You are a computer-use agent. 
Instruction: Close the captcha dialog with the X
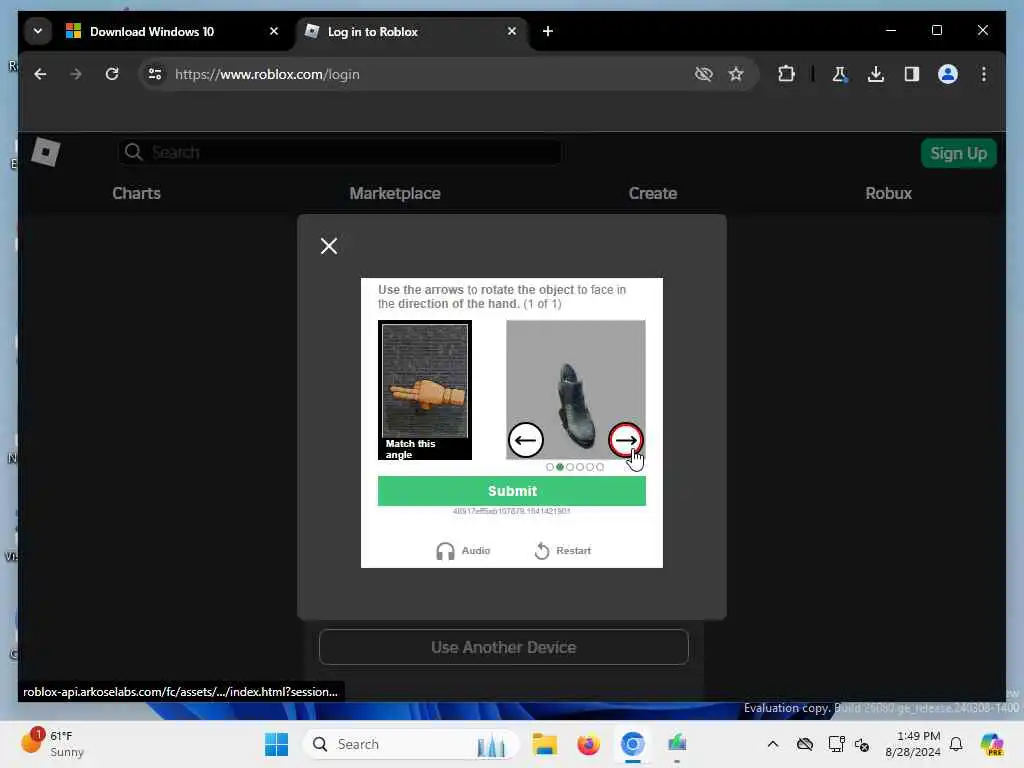(329, 246)
